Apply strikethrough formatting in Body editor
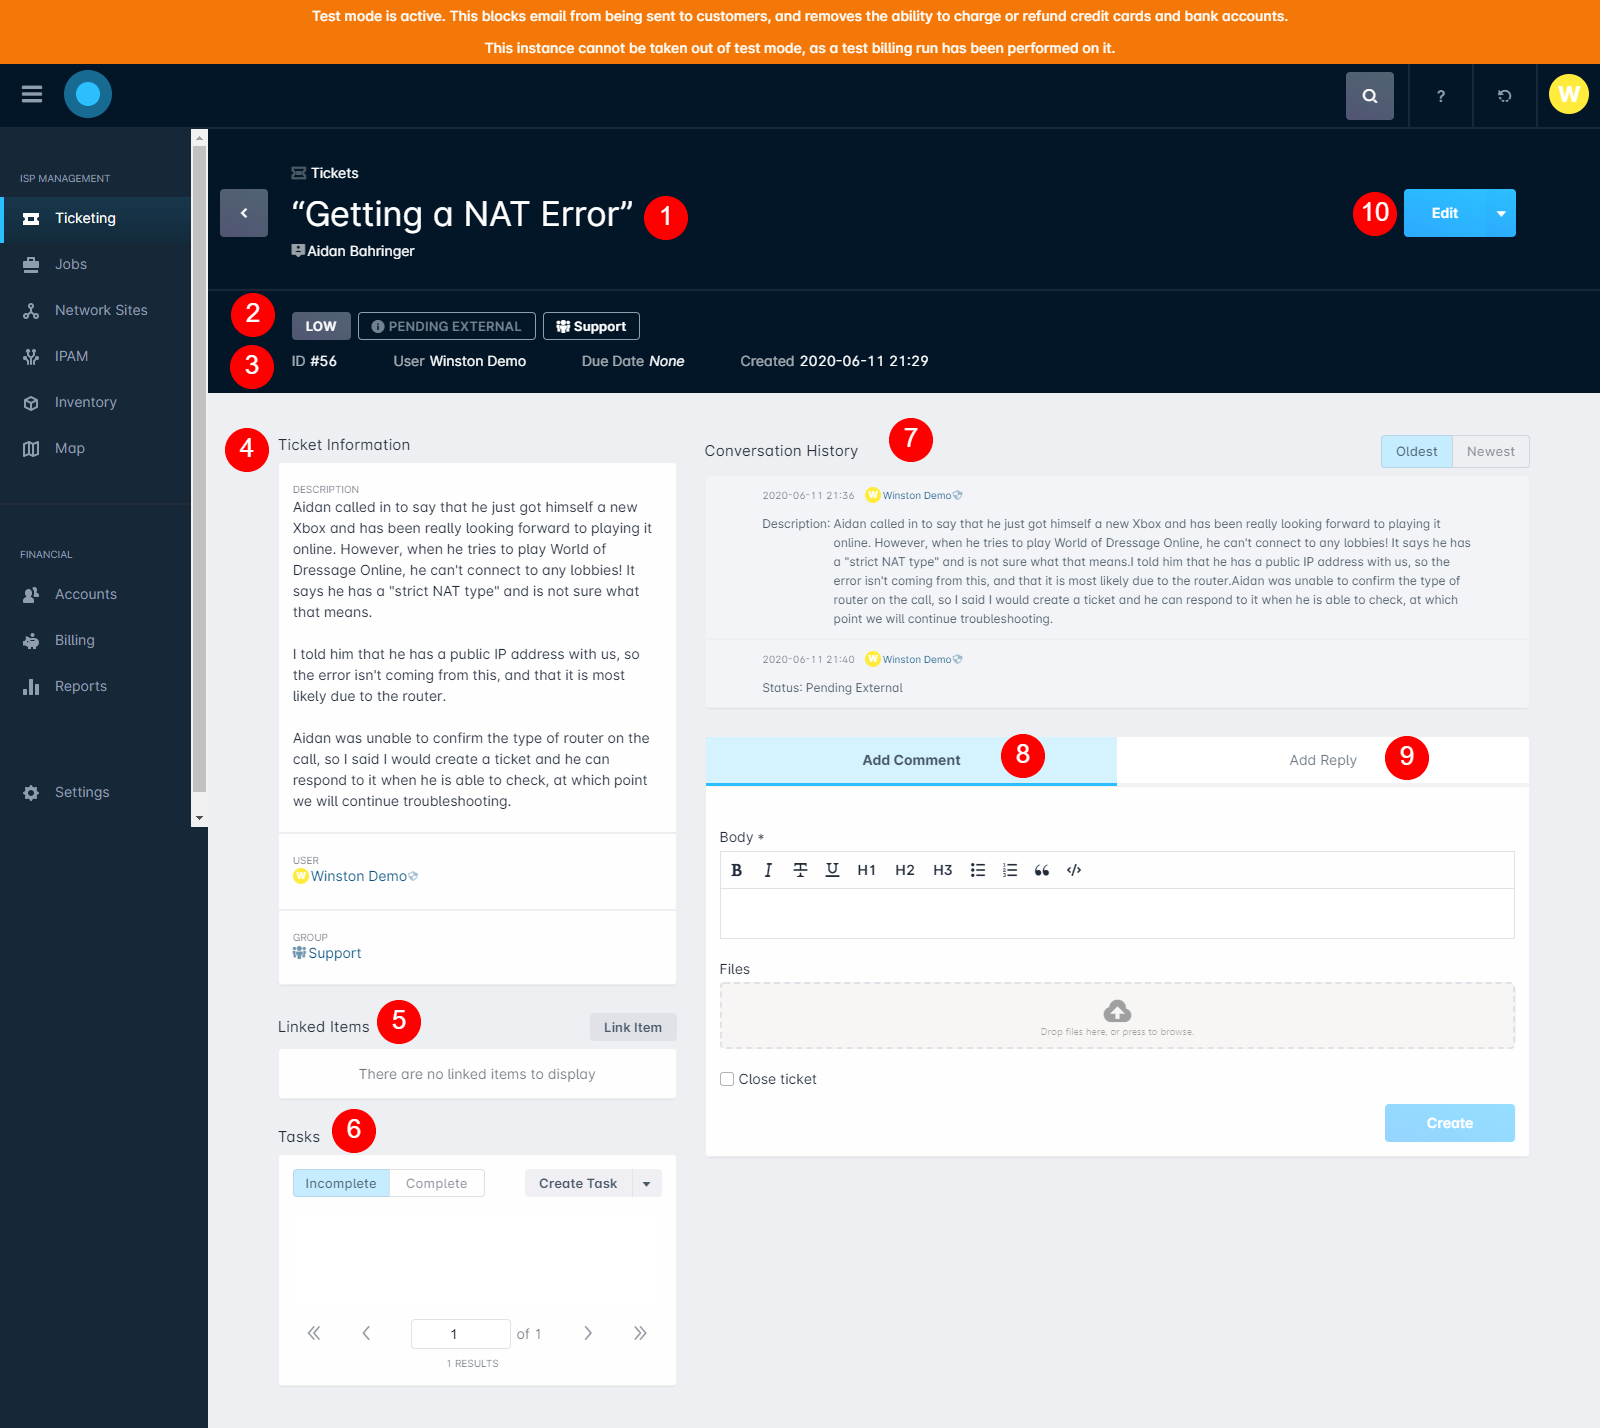 click(x=800, y=870)
